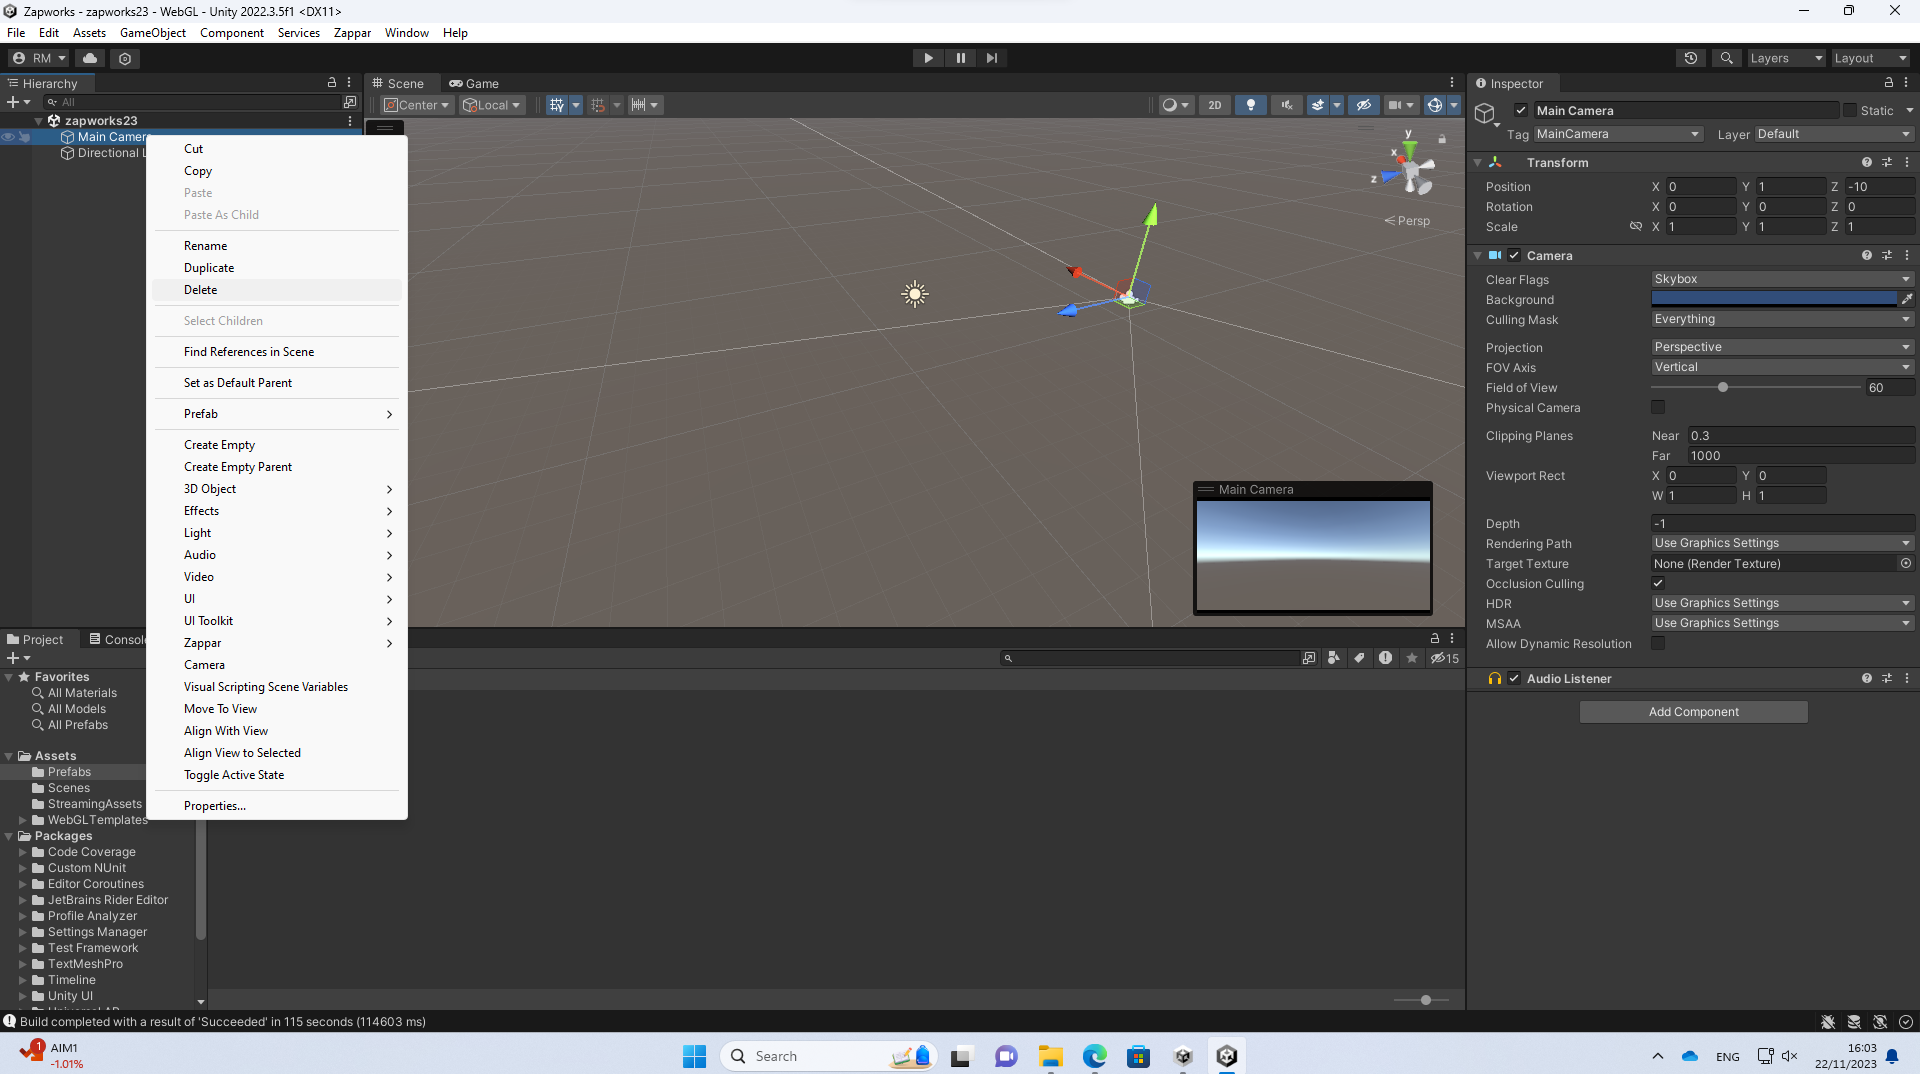Click the Pause button in toolbar

click(960, 58)
